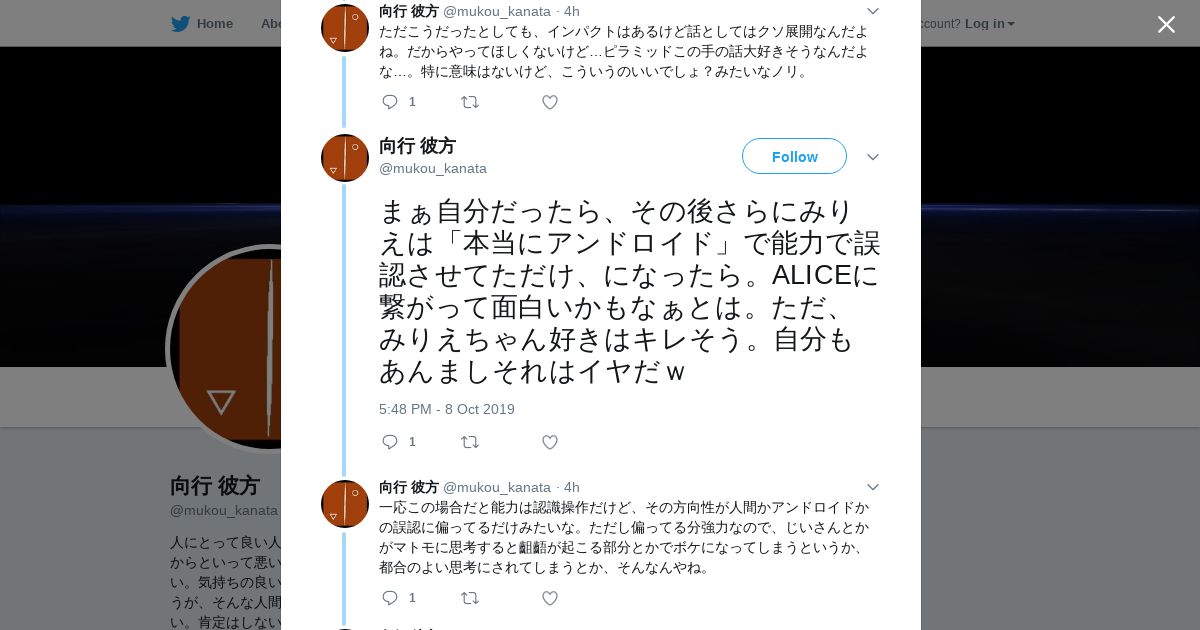1200x630 pixels.
Task: Open the 5:48 PM - 8 Oct 2019 timestamp link
Action: (447, 409)
